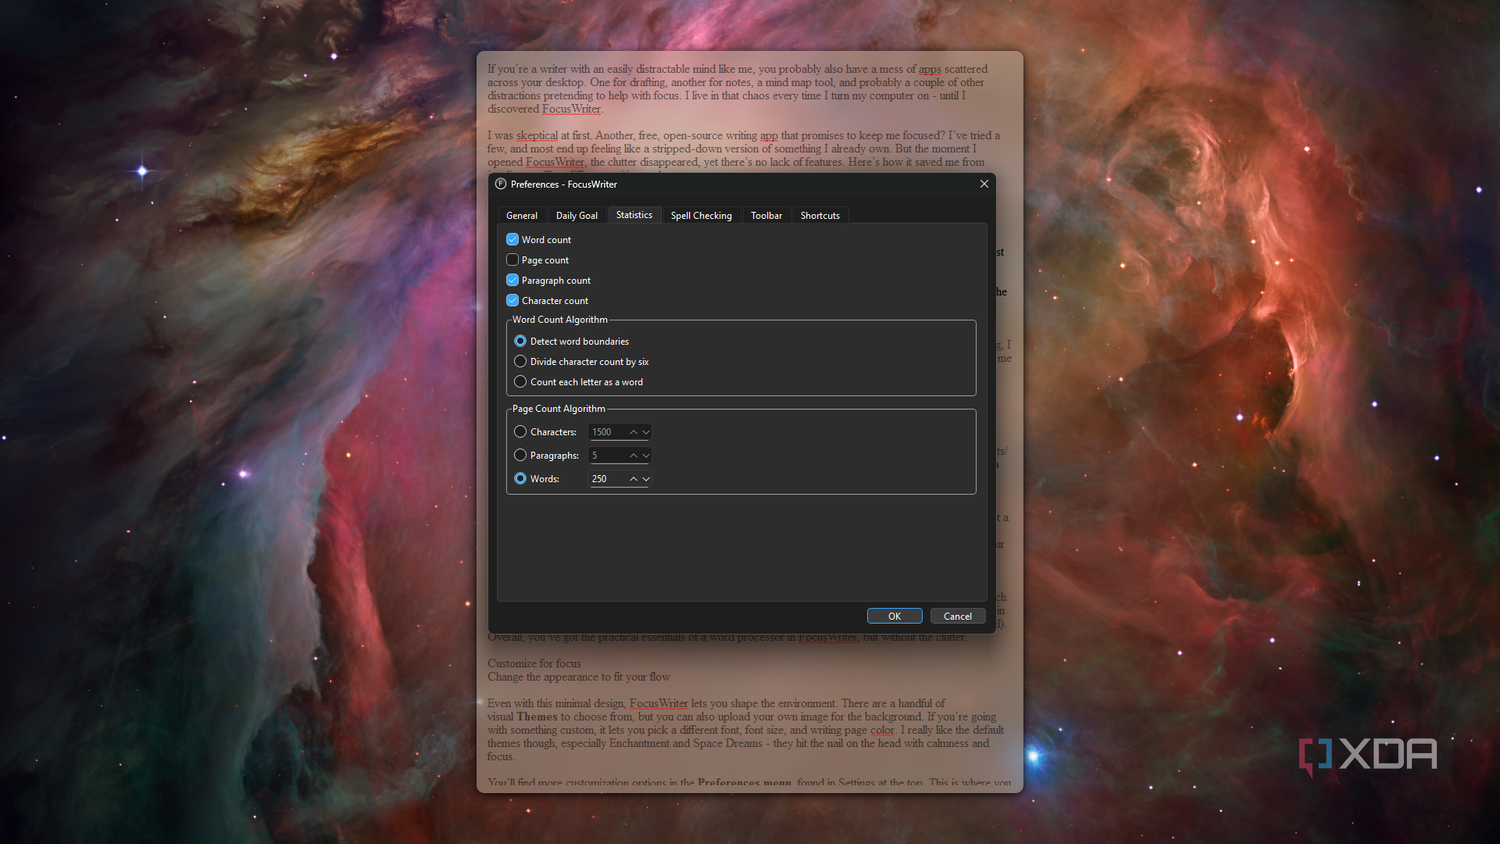The width and height of the screenshot is (1500, 844).
Task: Select the Statistics tab
Action: pyautogui.click(x=634, y=215)
